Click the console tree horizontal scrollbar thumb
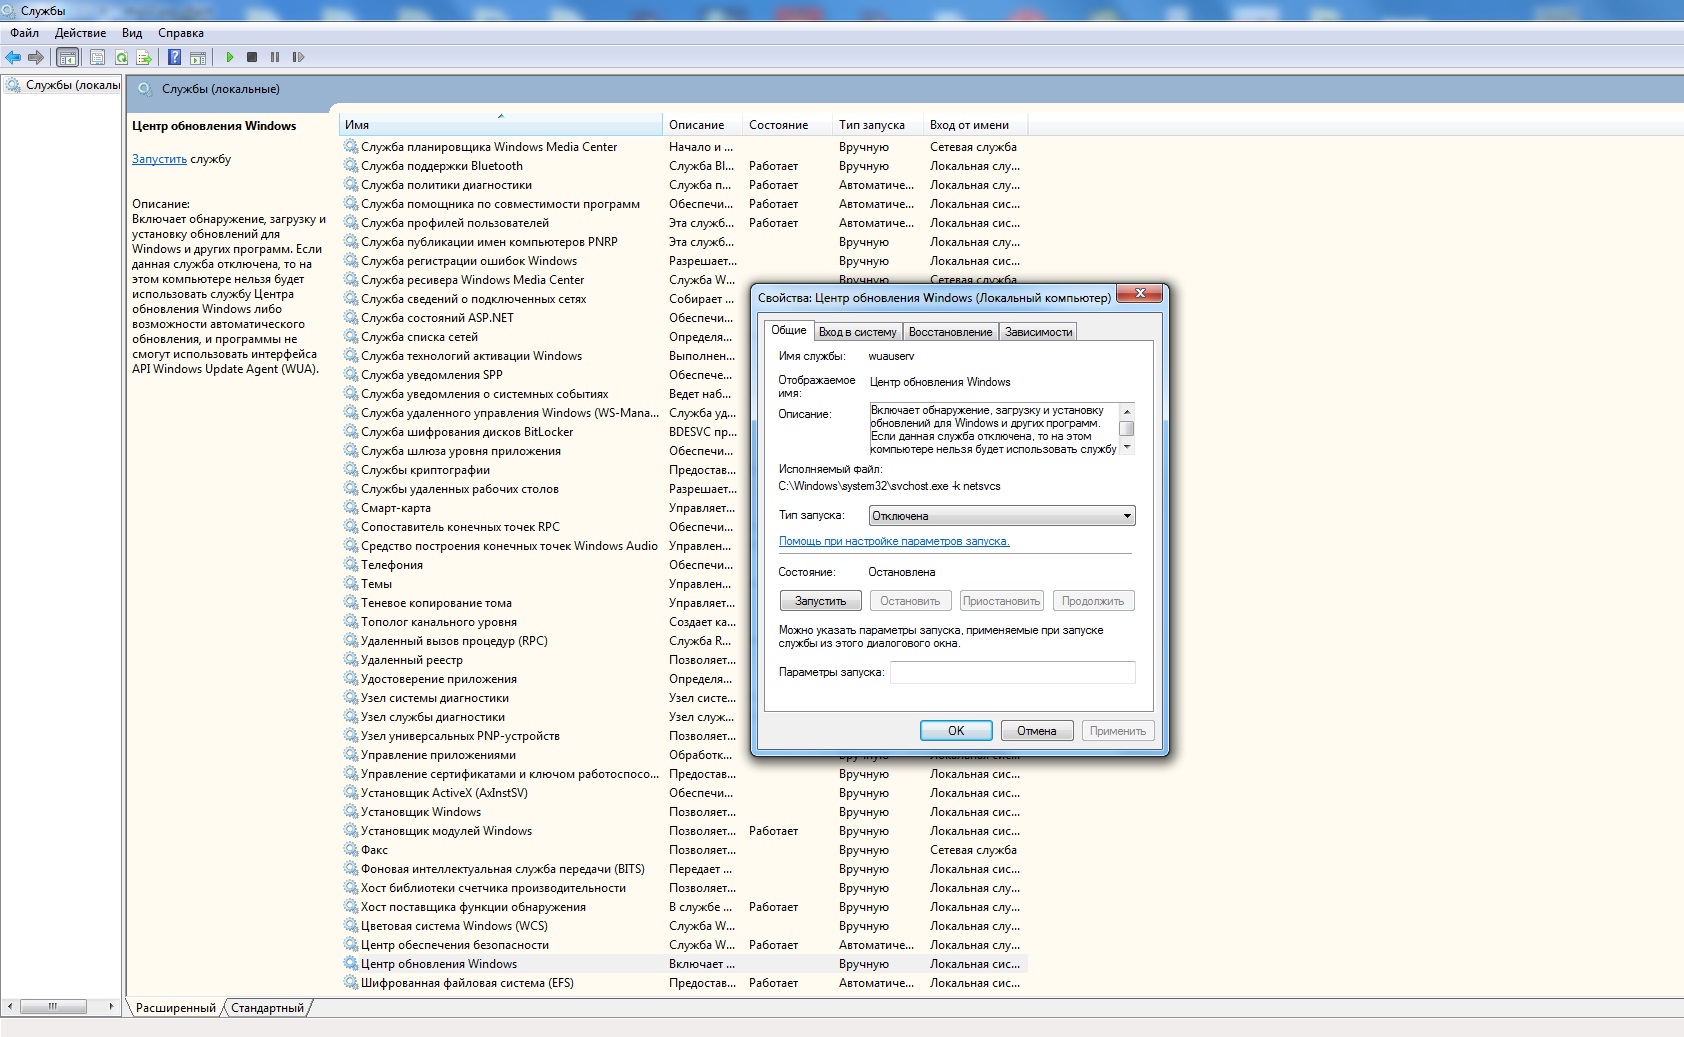This screenshot has height=1037, width=1684. point(54,1007)
